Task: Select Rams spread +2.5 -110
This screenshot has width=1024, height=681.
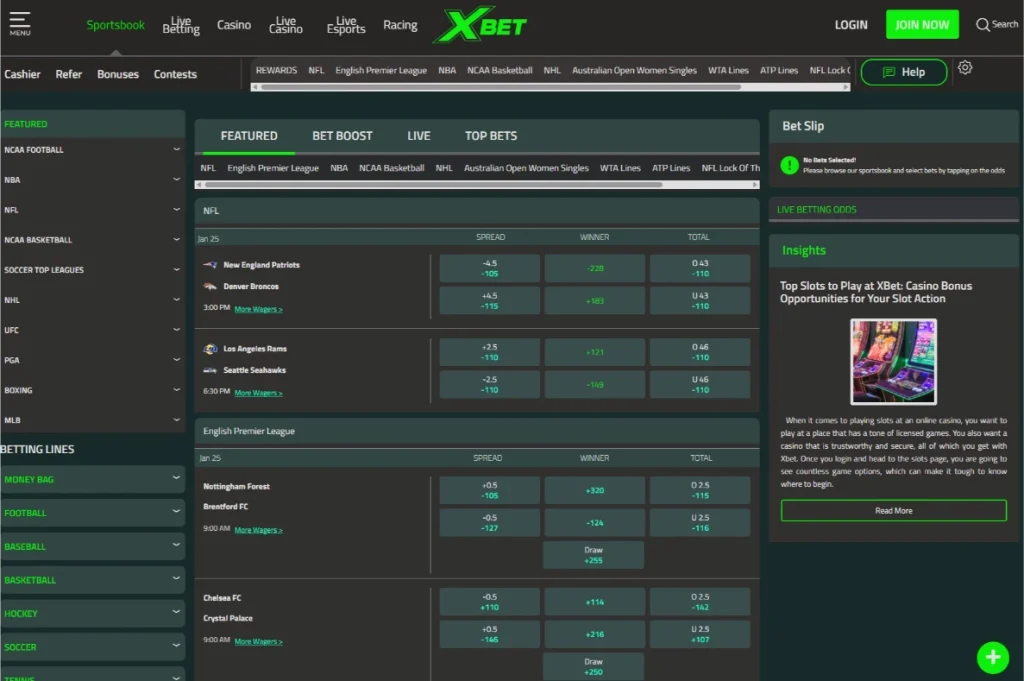Action: [x=490, y=352]
